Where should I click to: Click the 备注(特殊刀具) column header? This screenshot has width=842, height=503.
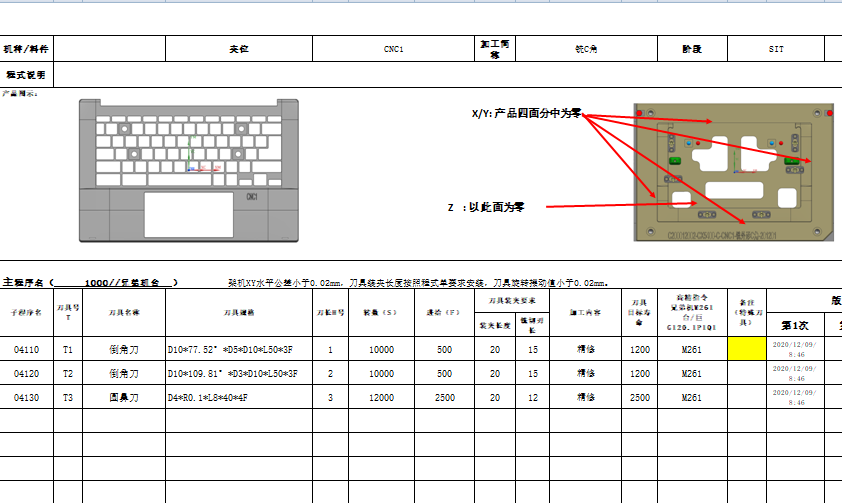(747, 312)
